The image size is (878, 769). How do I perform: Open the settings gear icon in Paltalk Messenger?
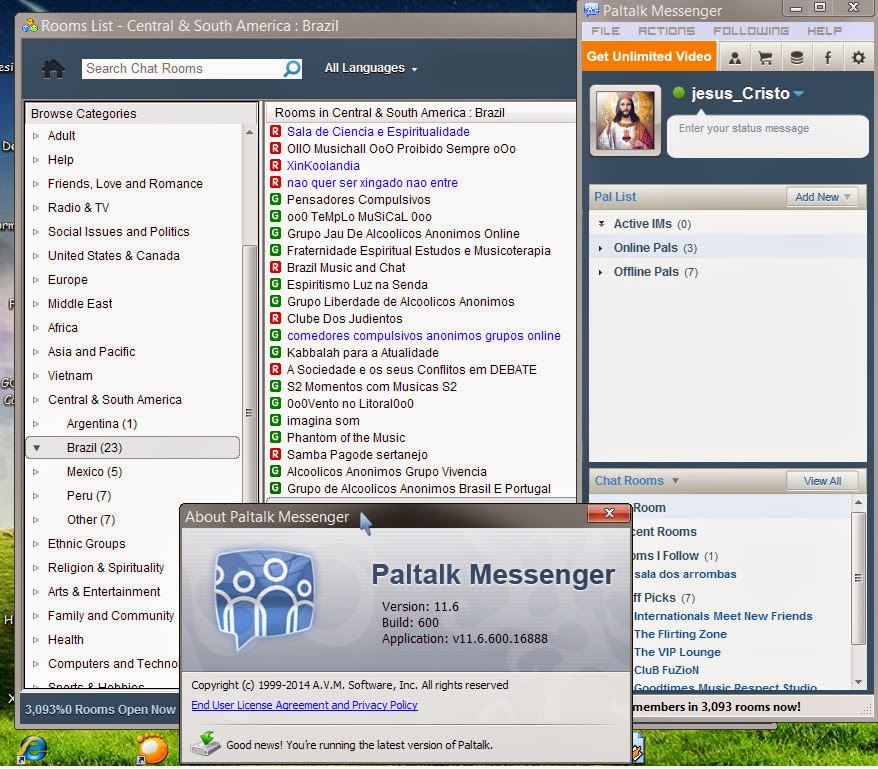coord(858,58)
